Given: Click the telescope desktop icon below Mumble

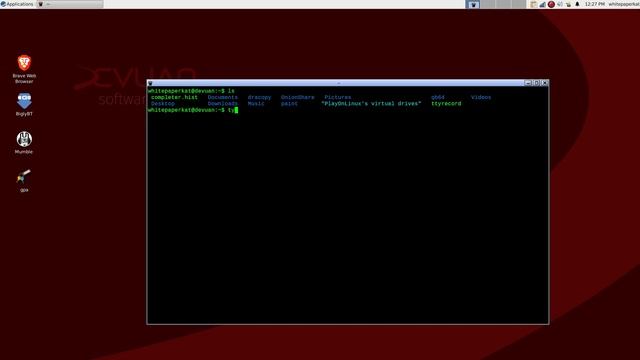Looking at the screenshot, I should [24, 180].
